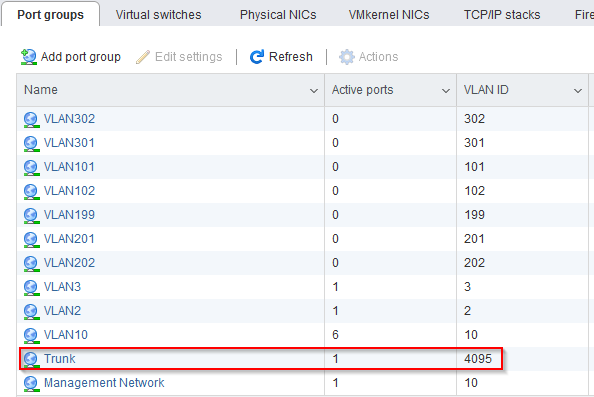Open the VLAN301 port group link
594x397 pixels.
[69, 143]
